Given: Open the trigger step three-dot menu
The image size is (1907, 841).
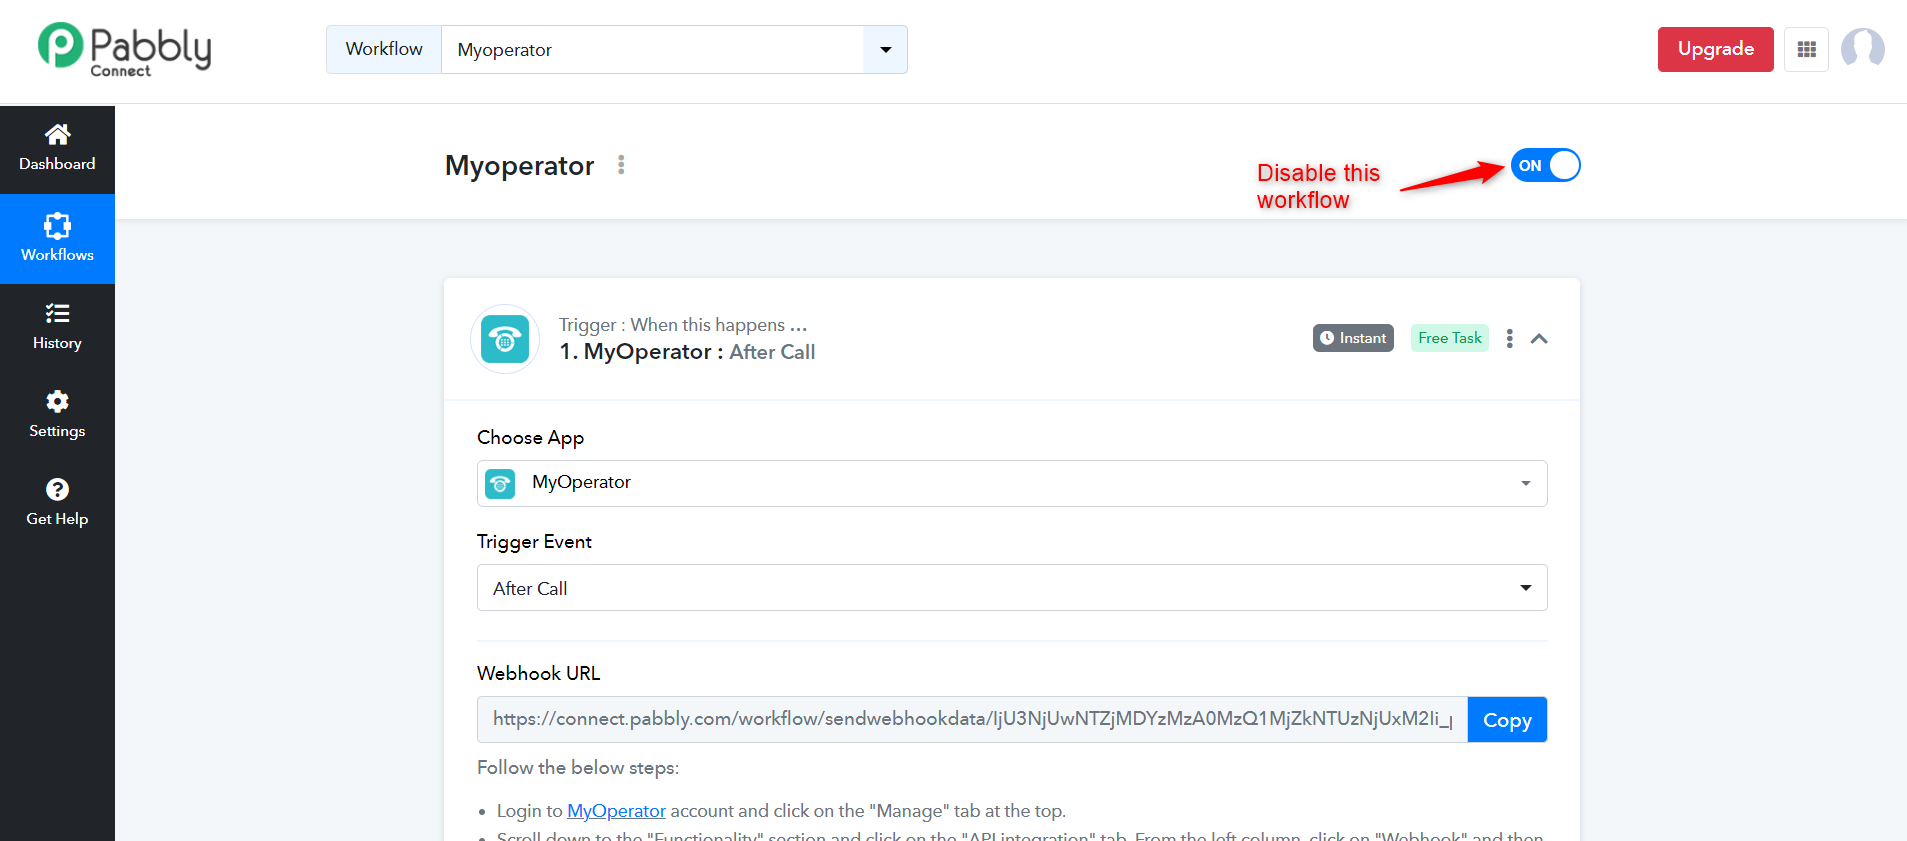Looking at the screenshot, I should [x=1510, y=339].
